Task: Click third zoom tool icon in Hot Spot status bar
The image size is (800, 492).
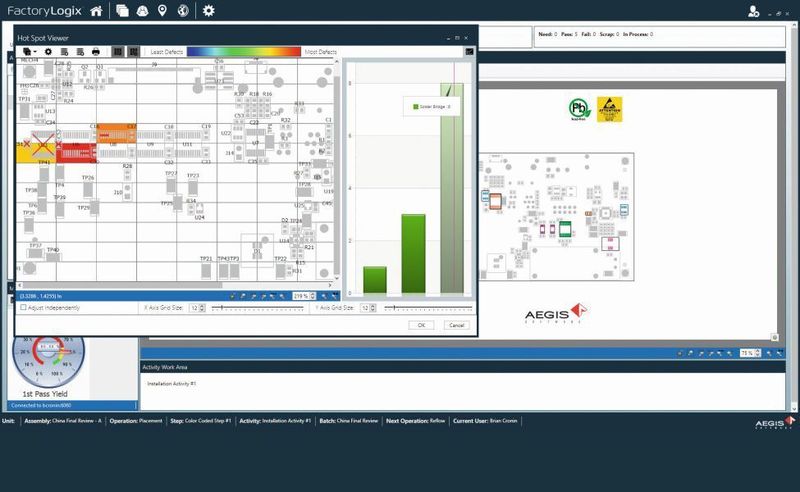Action: (254, 296)
